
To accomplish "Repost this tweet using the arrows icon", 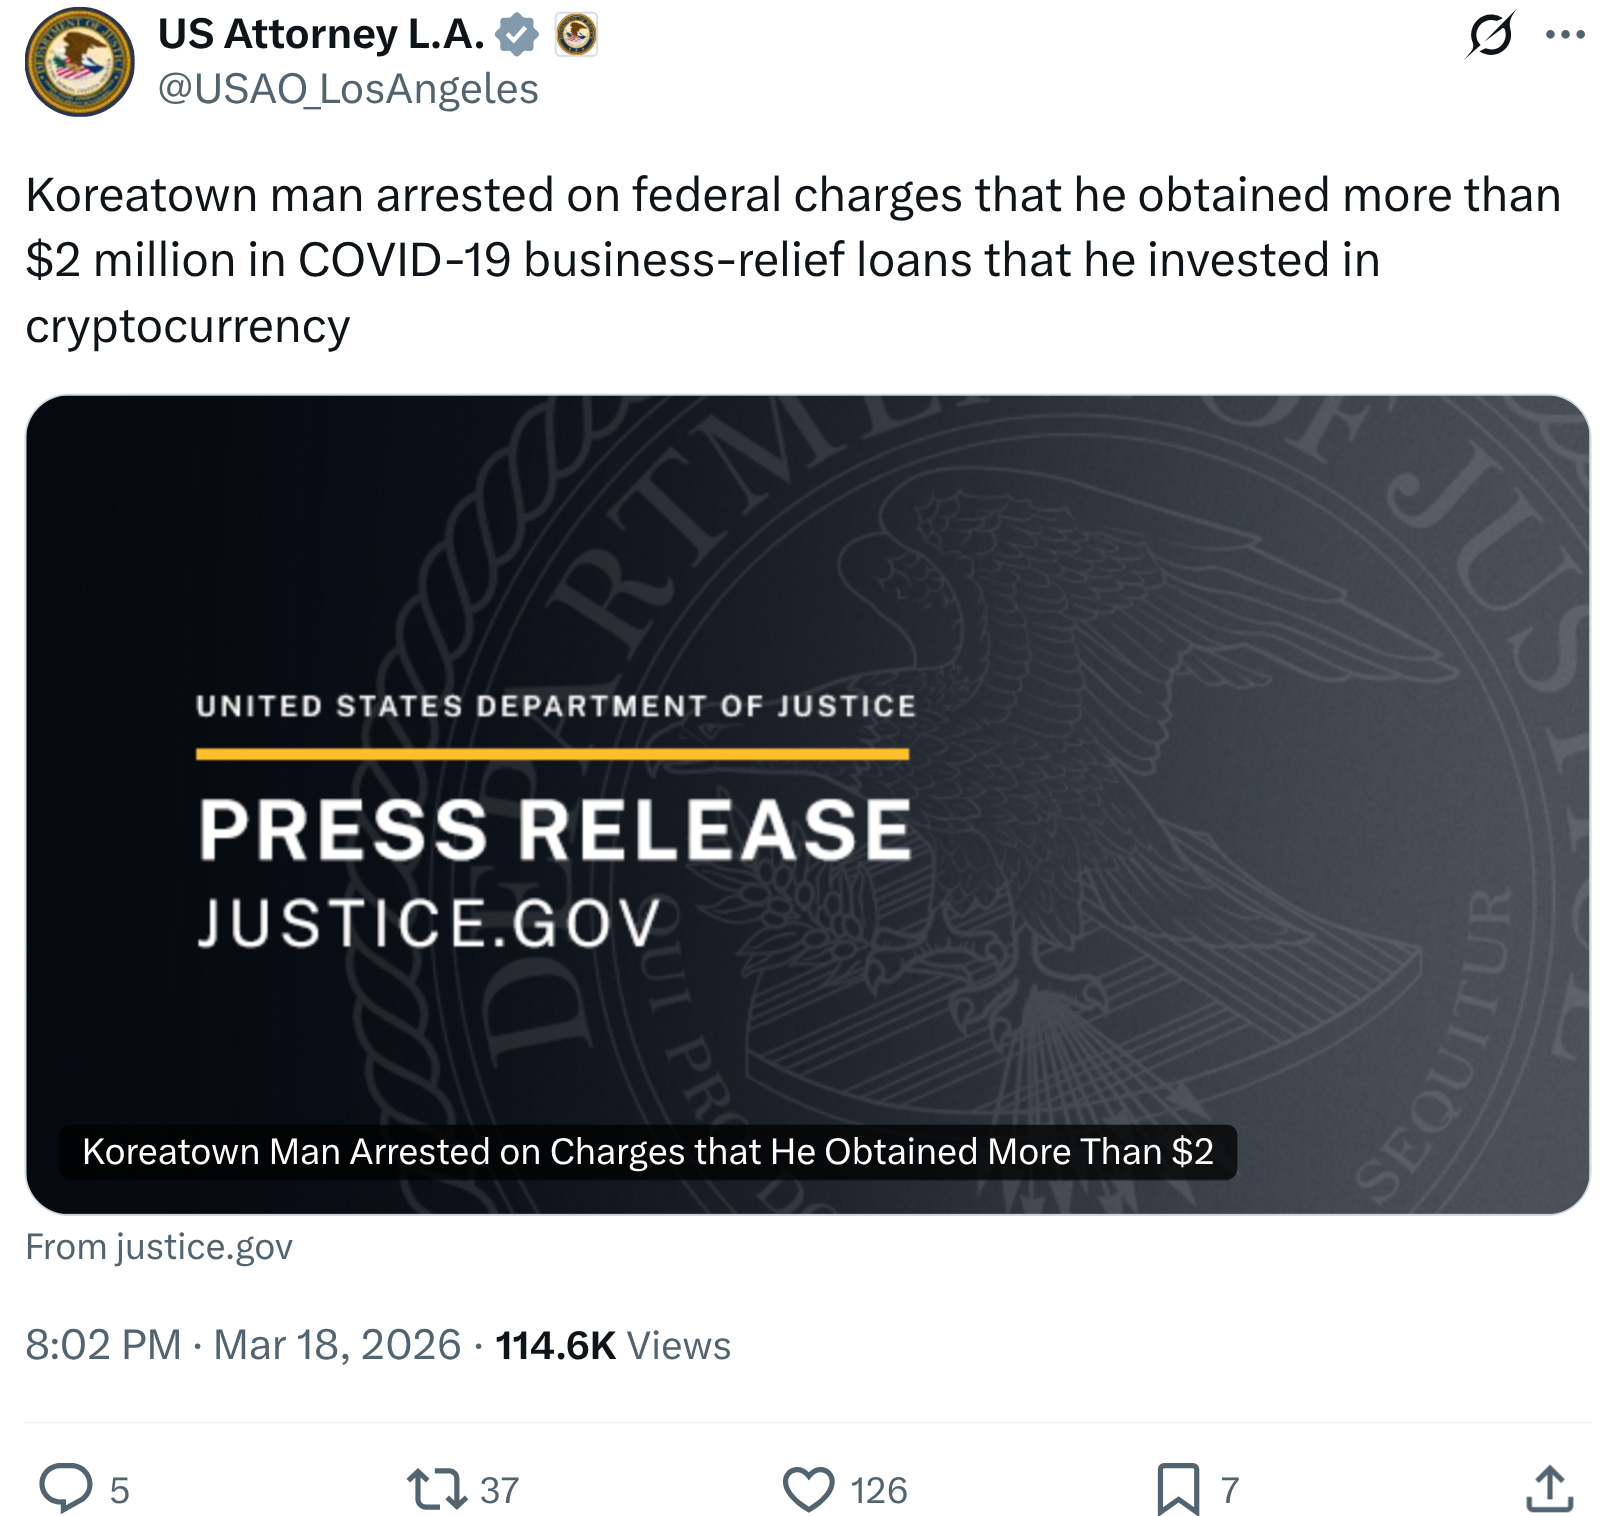I will pos(437,1488).
